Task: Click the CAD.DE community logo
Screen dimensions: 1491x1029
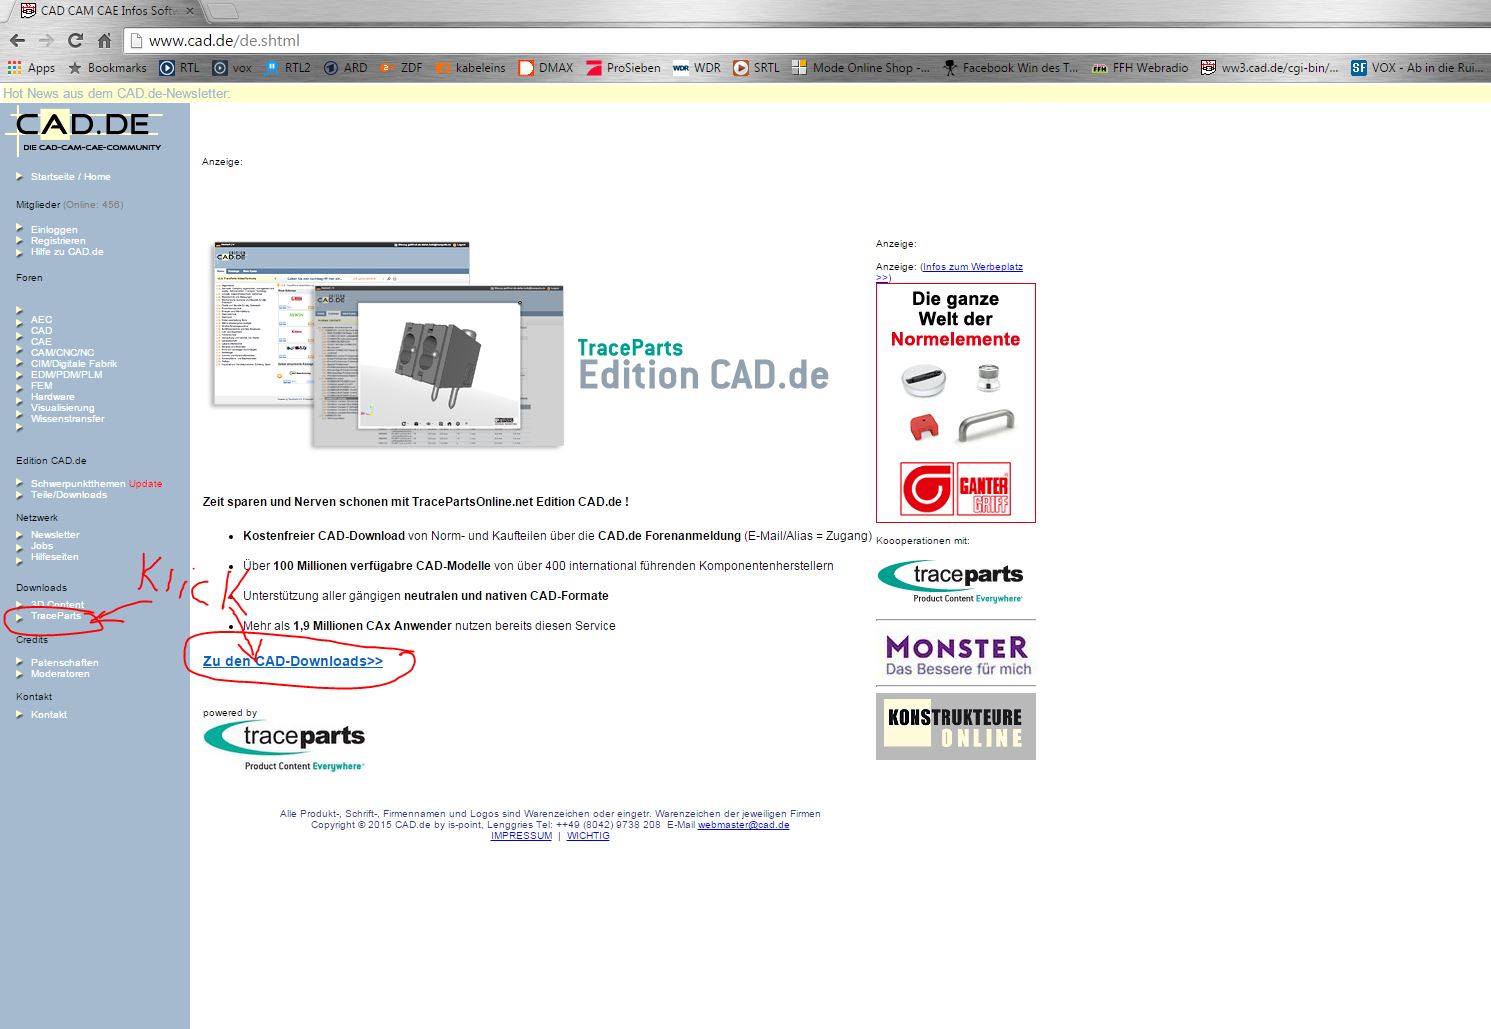Action: [84, 131]
